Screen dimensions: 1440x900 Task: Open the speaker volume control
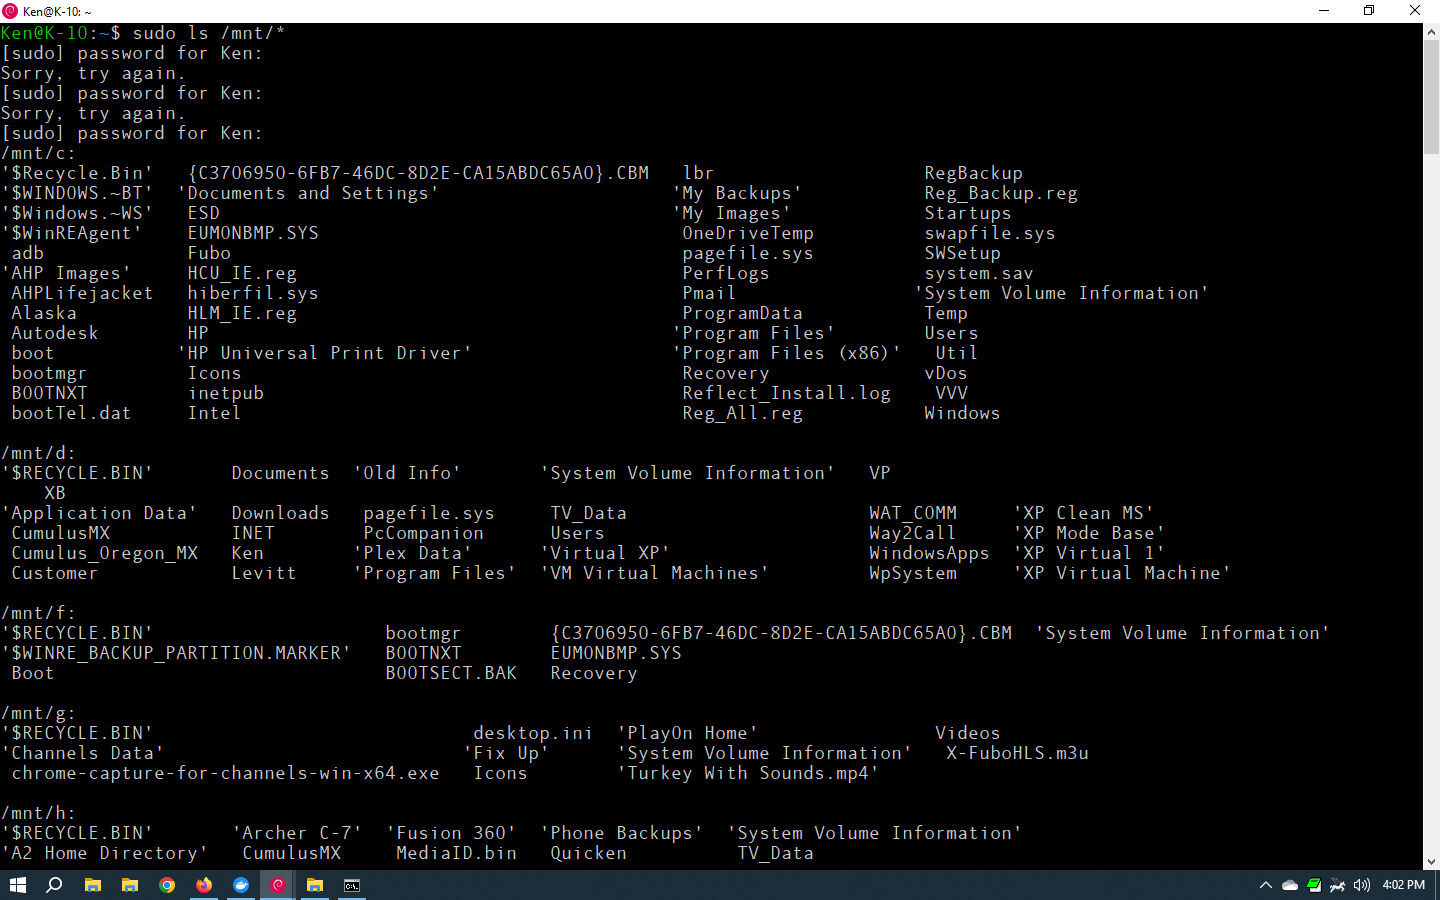click(1361, 885)
